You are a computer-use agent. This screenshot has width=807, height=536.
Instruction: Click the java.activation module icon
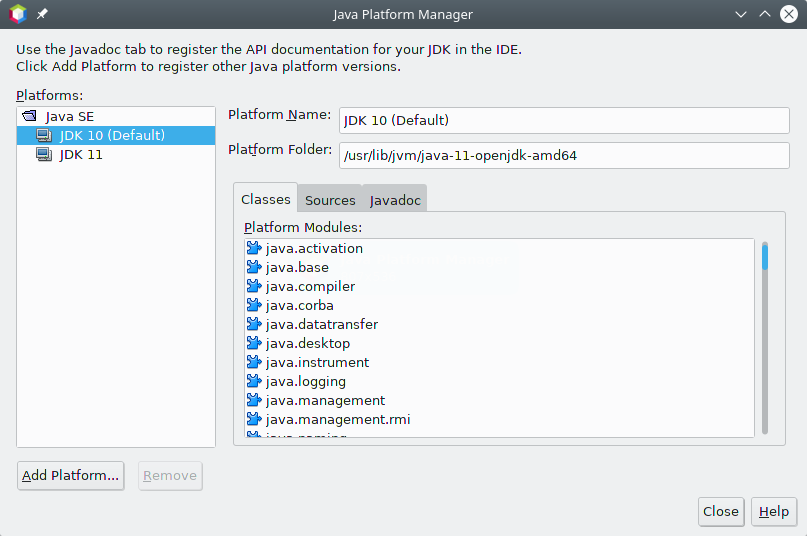click(254, 248)
